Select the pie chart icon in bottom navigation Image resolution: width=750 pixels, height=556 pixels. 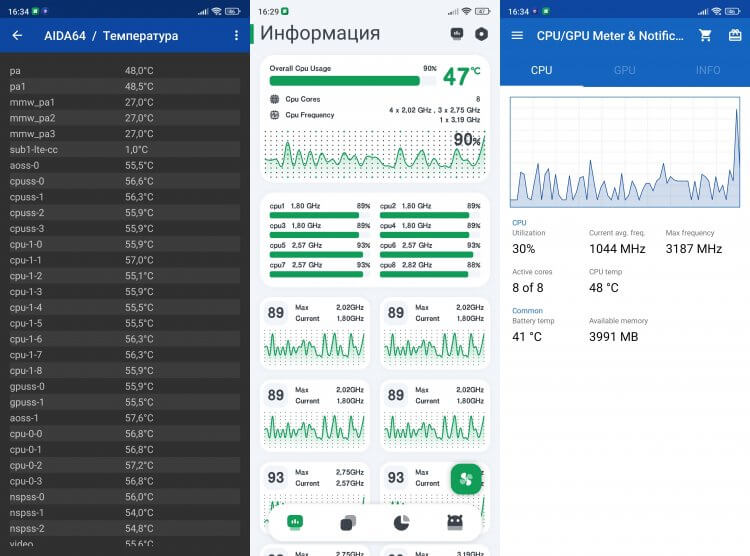401,523
